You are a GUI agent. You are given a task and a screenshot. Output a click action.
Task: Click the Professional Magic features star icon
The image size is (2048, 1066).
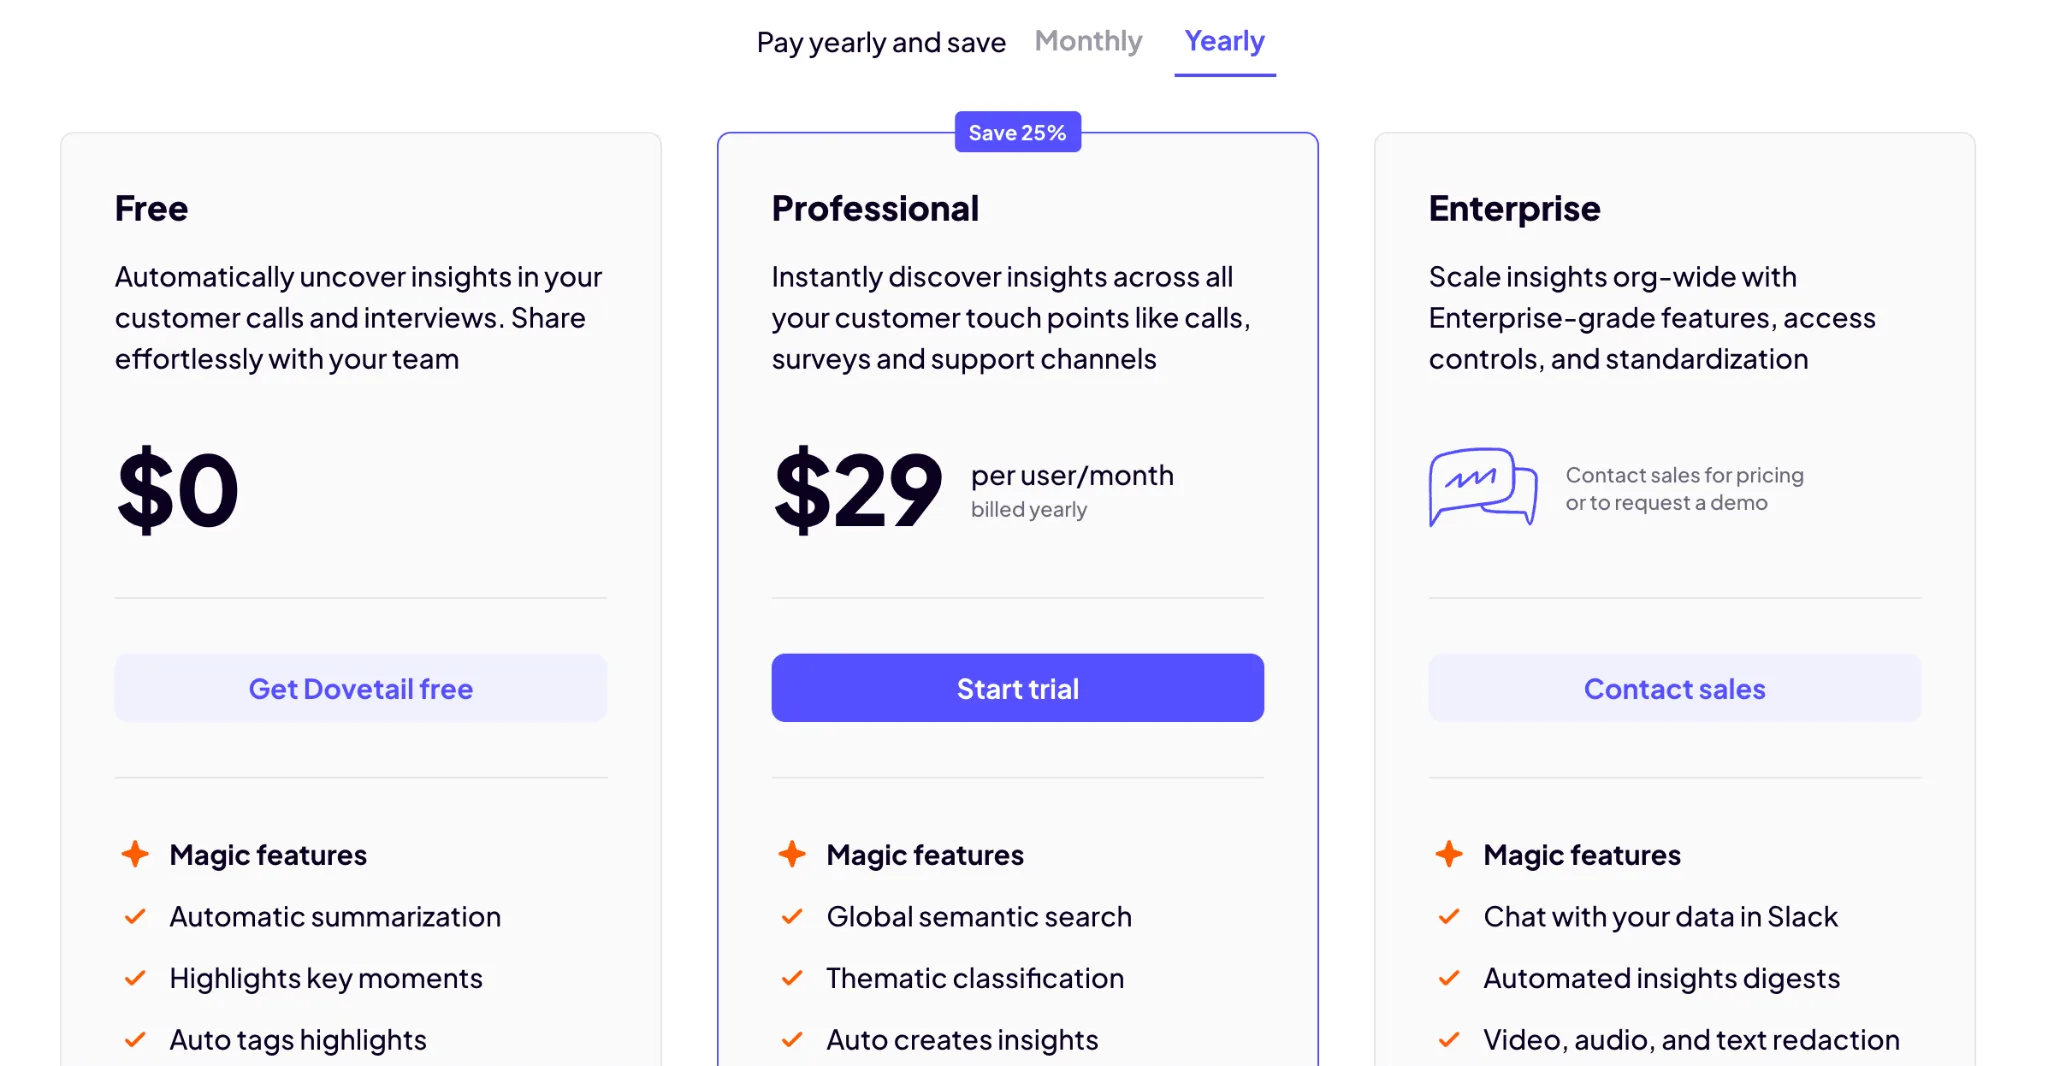coord(792,854)
